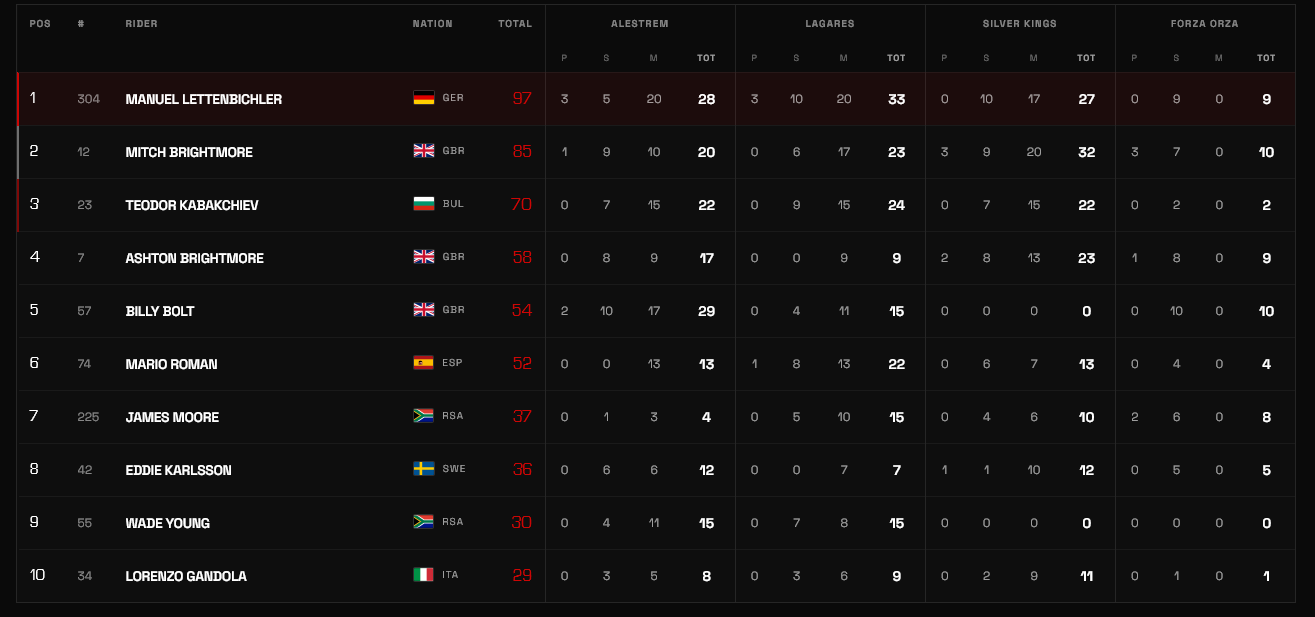1315x617 pixels.
Task: Click the FORZA ORZA round header
Action: [1205, 24]
